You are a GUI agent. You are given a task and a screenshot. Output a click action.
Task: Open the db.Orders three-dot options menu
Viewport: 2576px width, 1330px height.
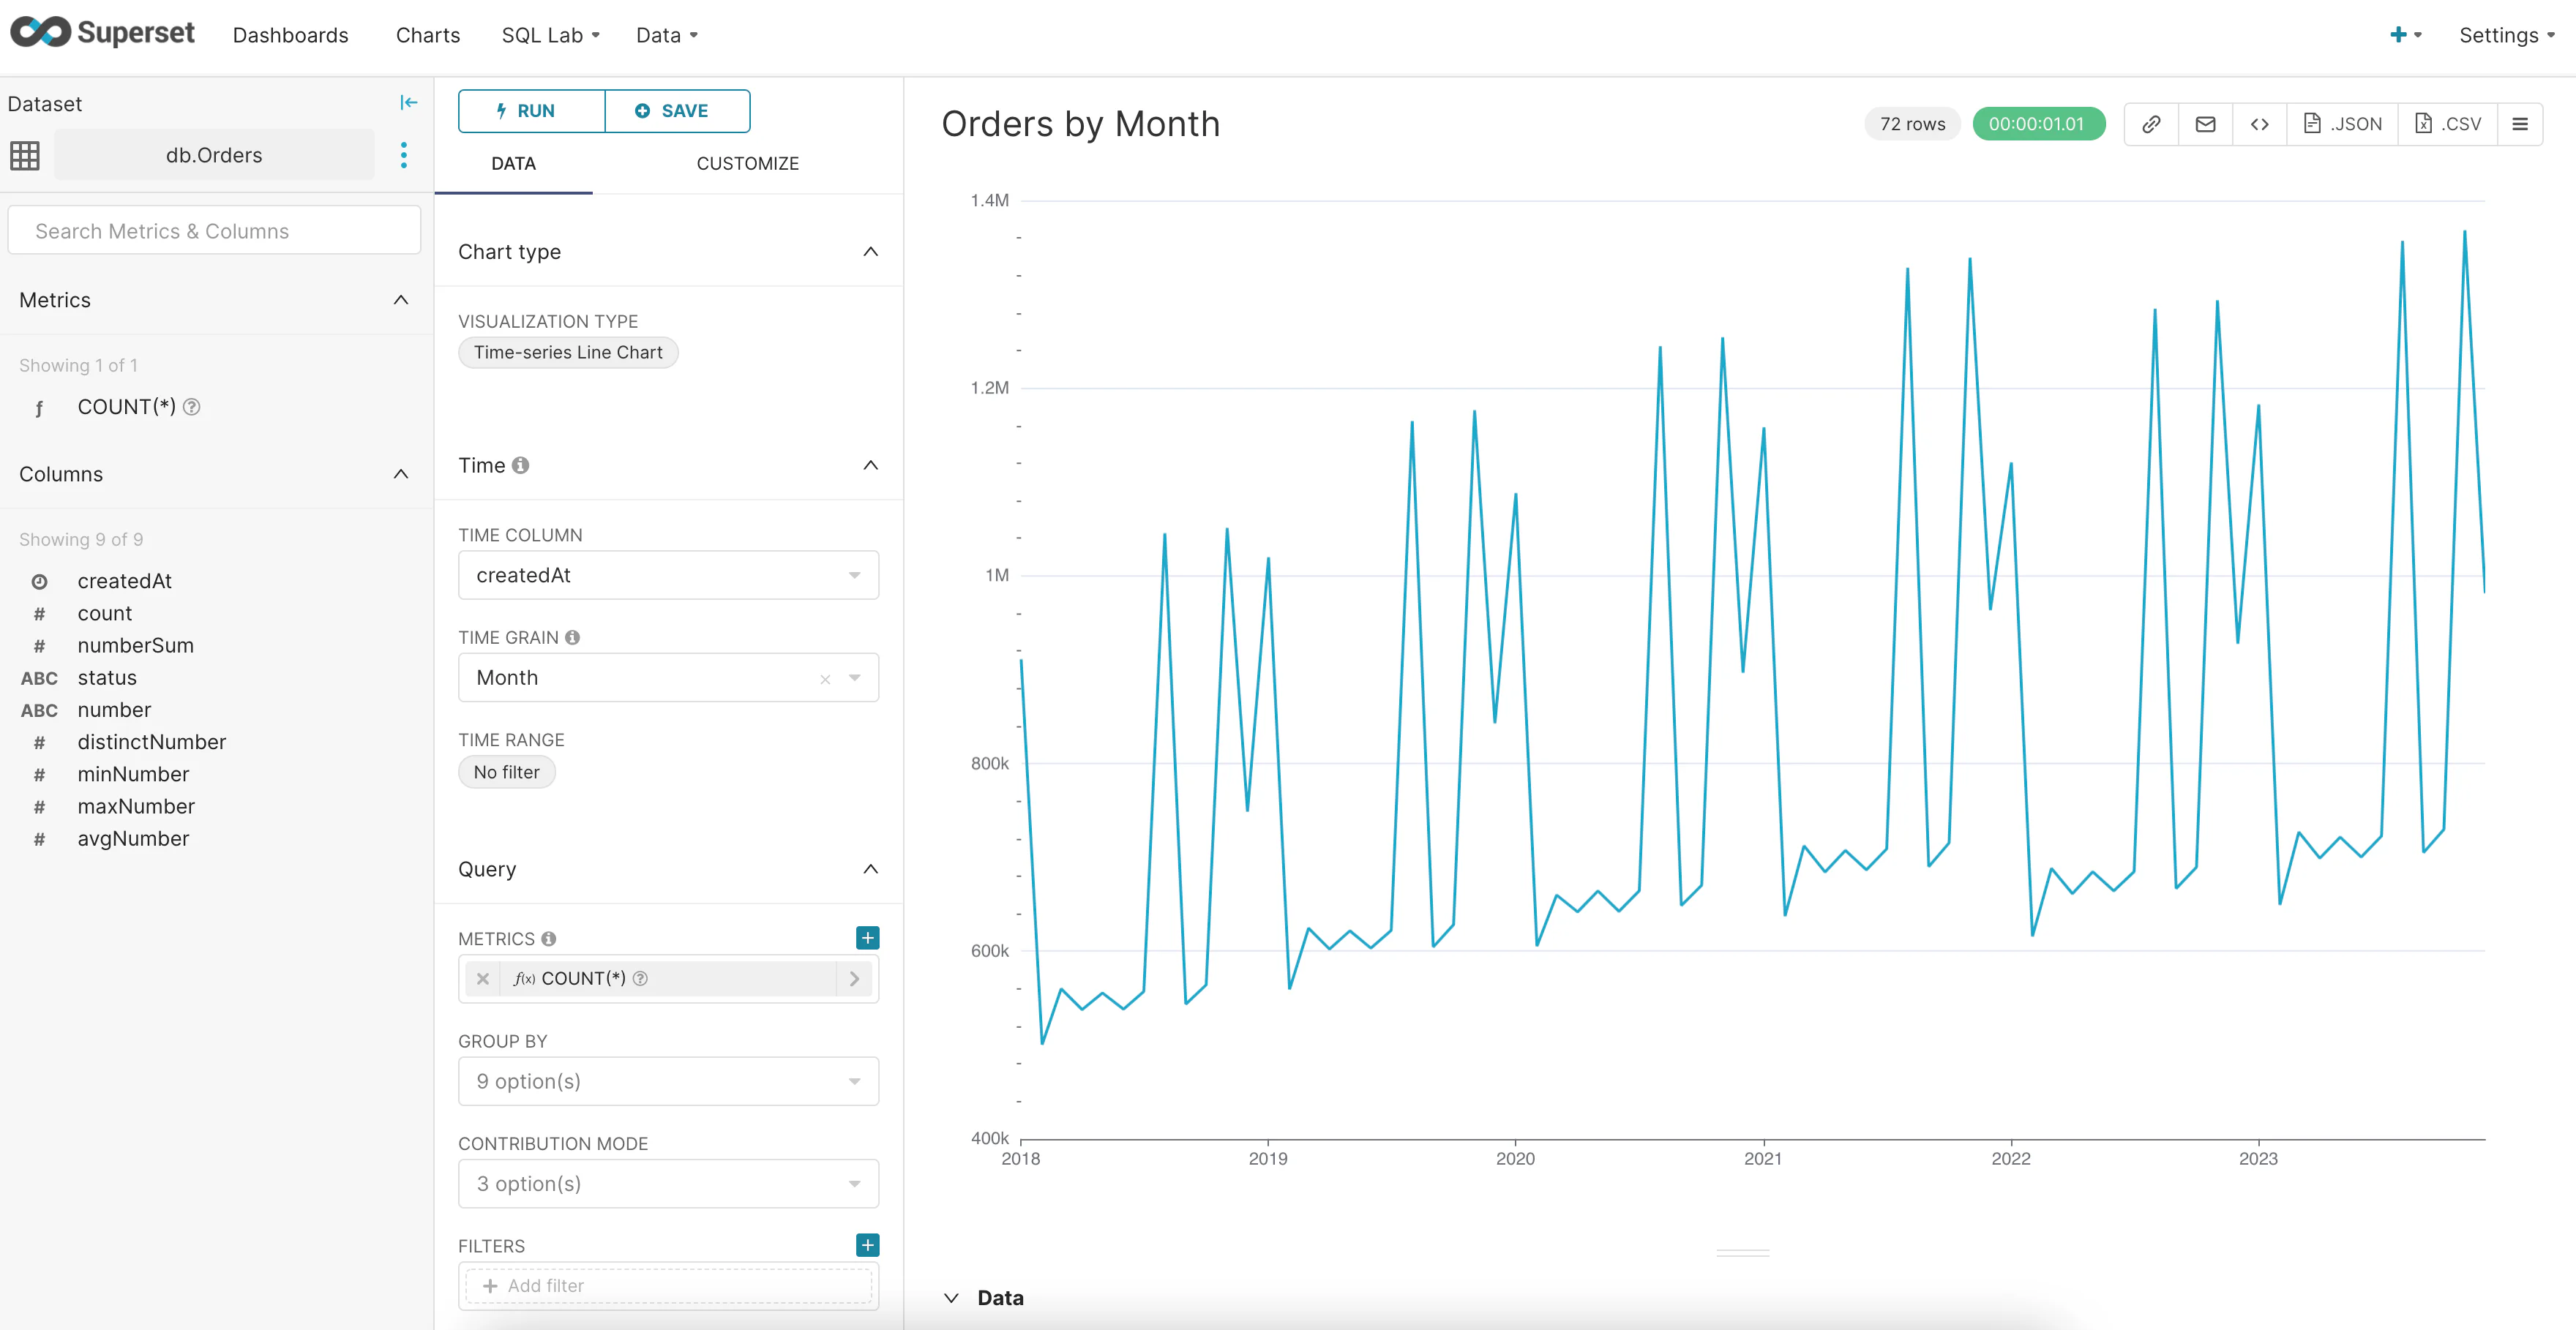tap(403, 155)
